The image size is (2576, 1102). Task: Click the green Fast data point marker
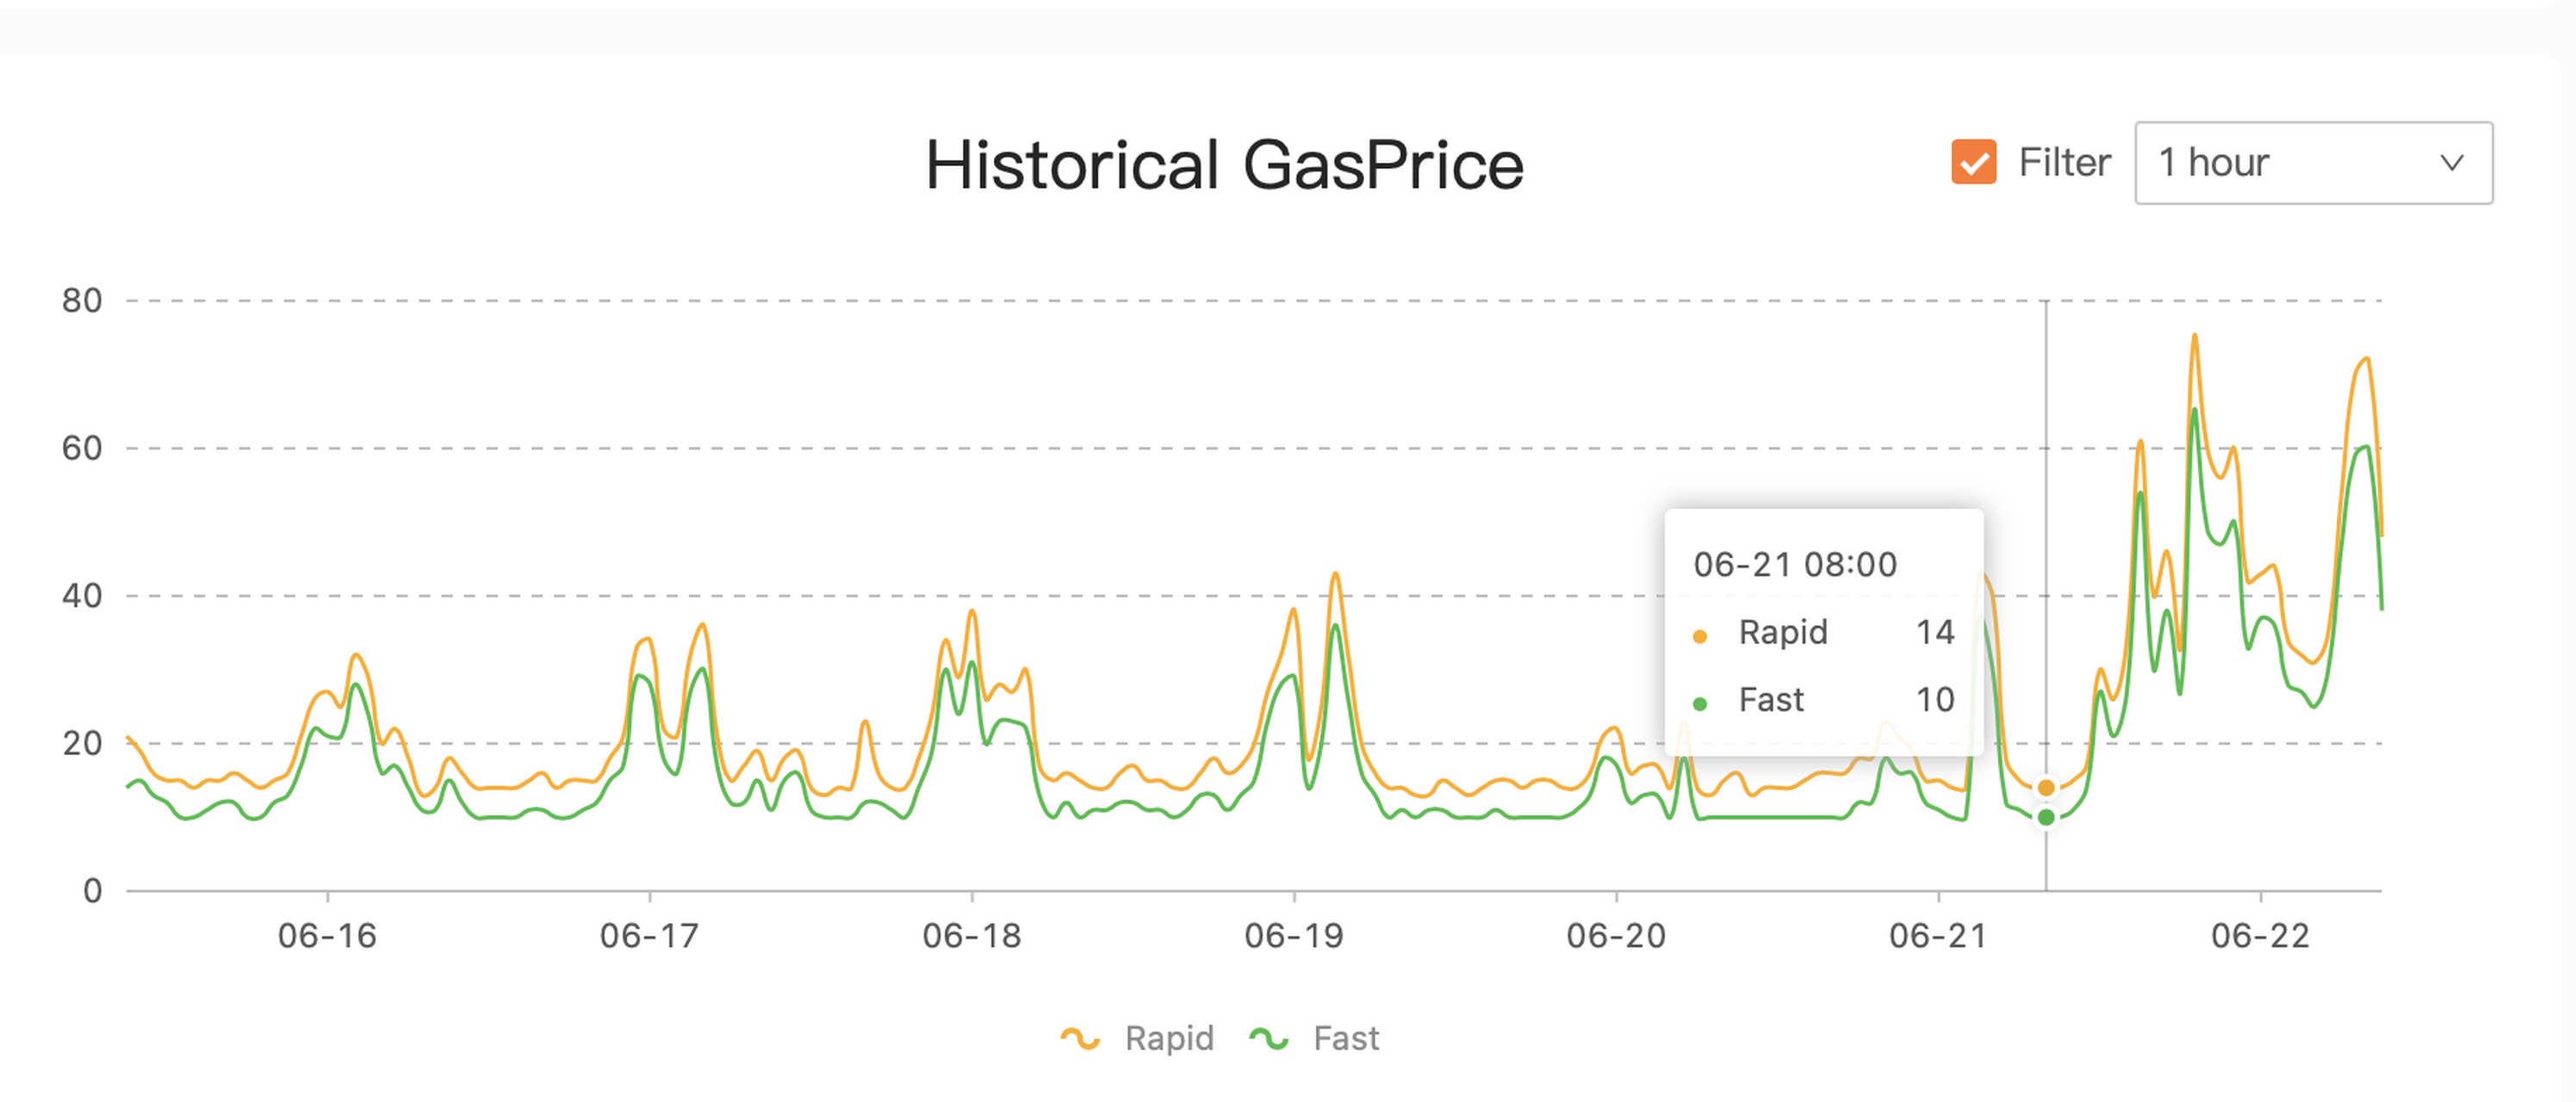coord(2046,817)
